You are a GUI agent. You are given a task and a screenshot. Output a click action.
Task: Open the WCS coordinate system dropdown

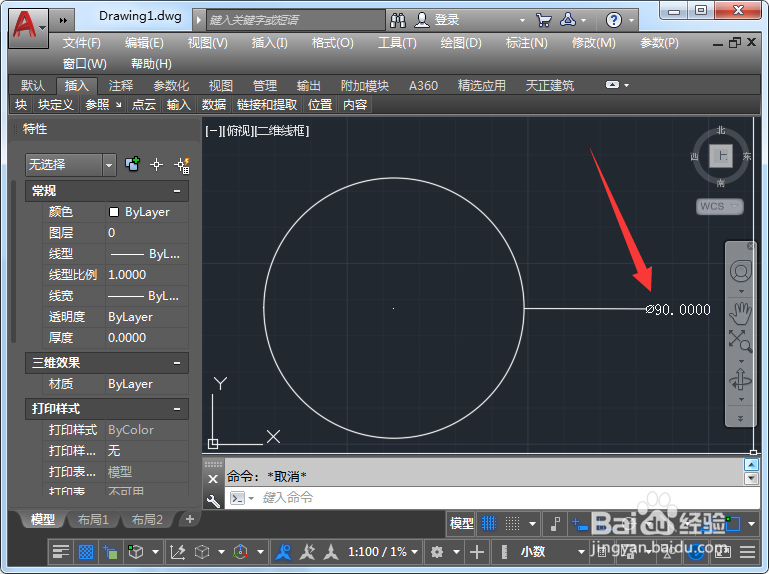[x=719, y=207]
